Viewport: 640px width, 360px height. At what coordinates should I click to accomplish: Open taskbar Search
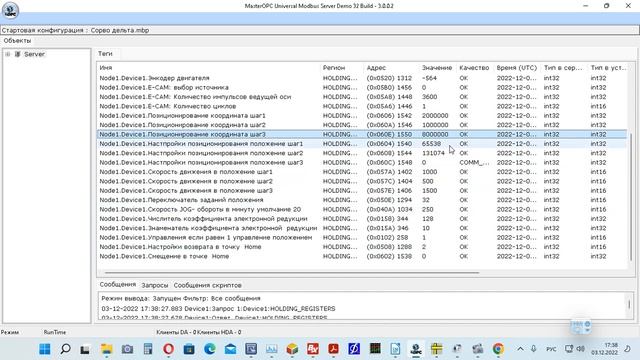click(65, 349)
